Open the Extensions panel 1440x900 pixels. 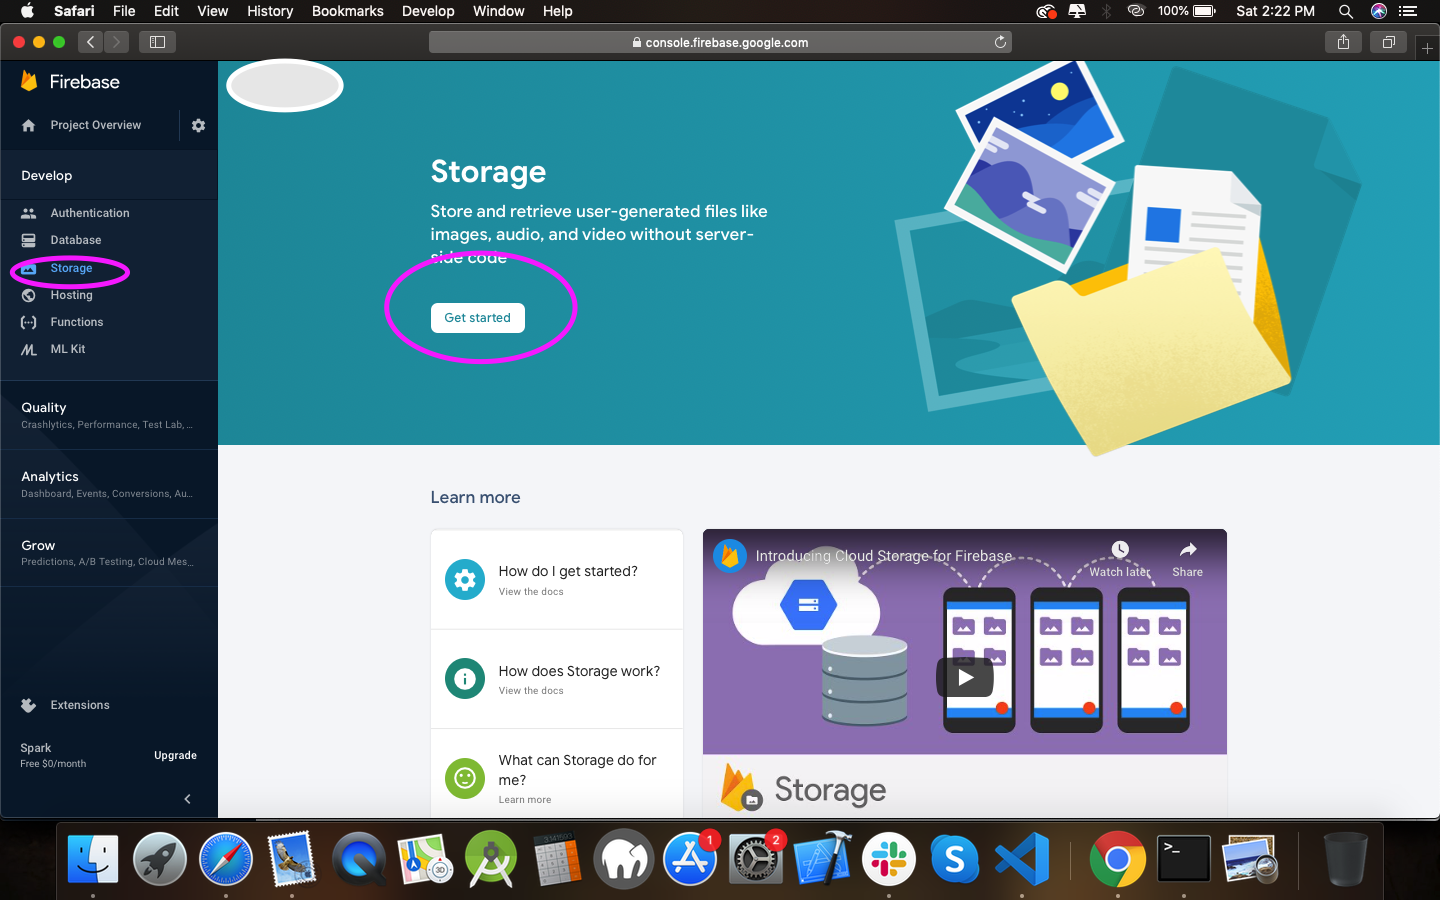pos(80,704)
